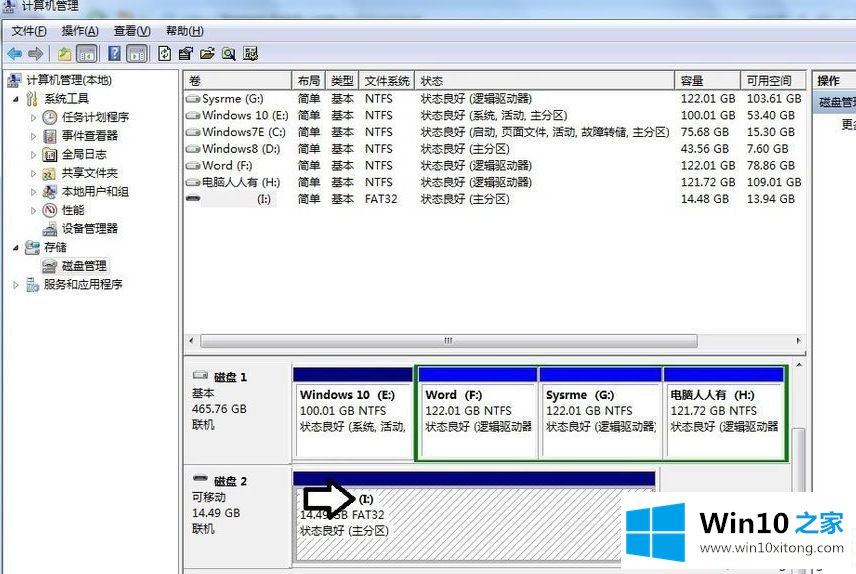Open the 查看(V) menu
The image size is (856, 574).
[132, 31]
